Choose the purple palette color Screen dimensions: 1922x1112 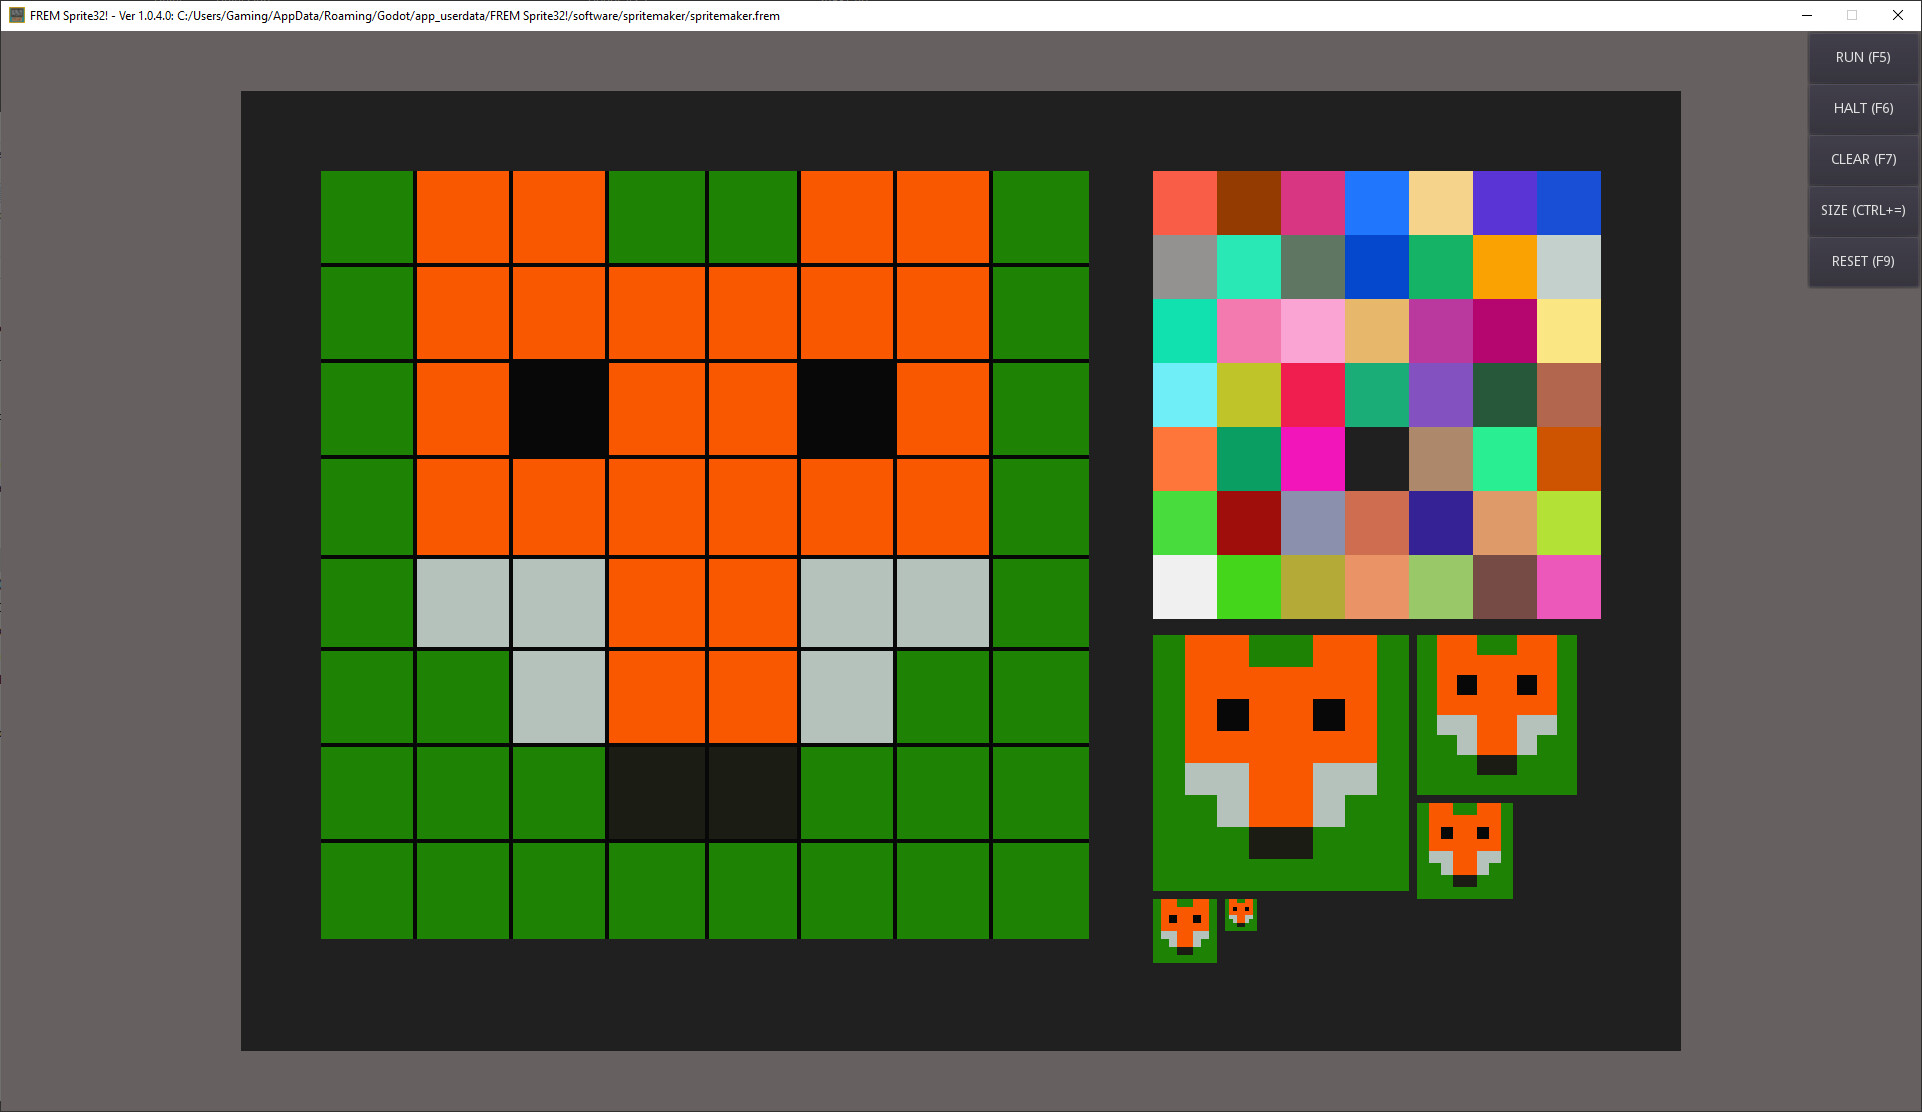[1505, 202]
